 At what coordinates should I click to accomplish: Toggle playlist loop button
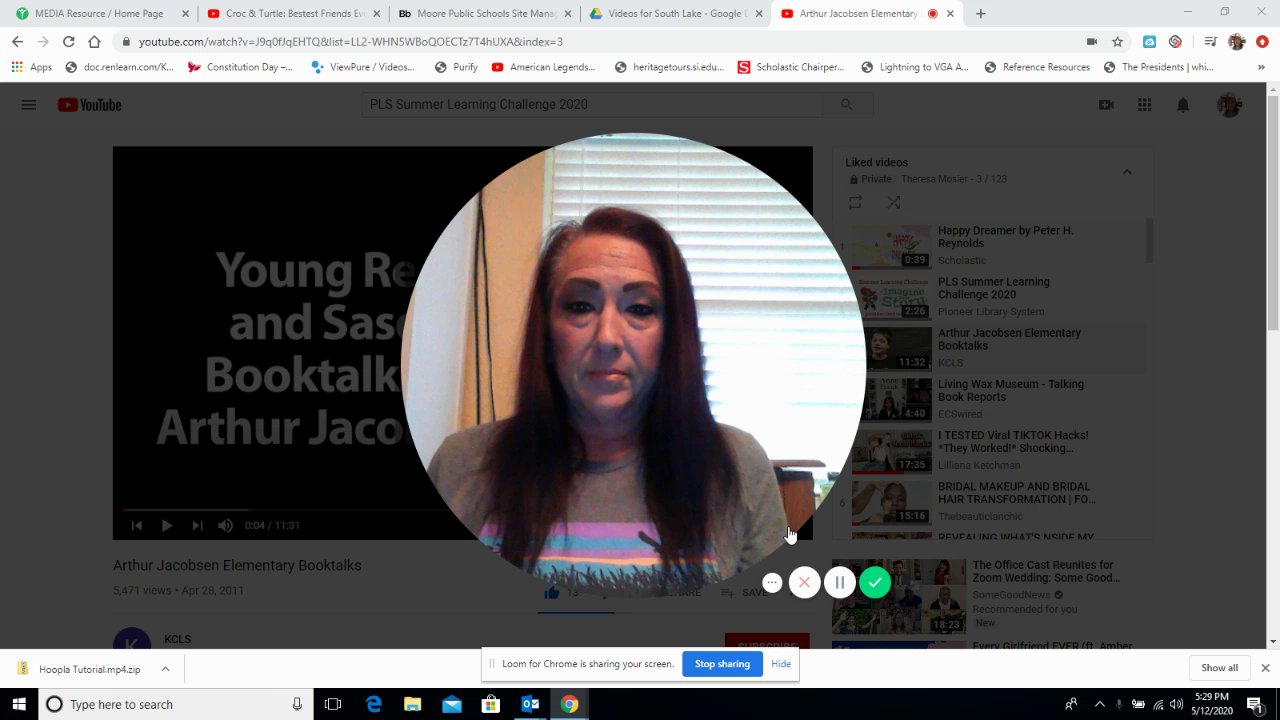tap(855, 202)
